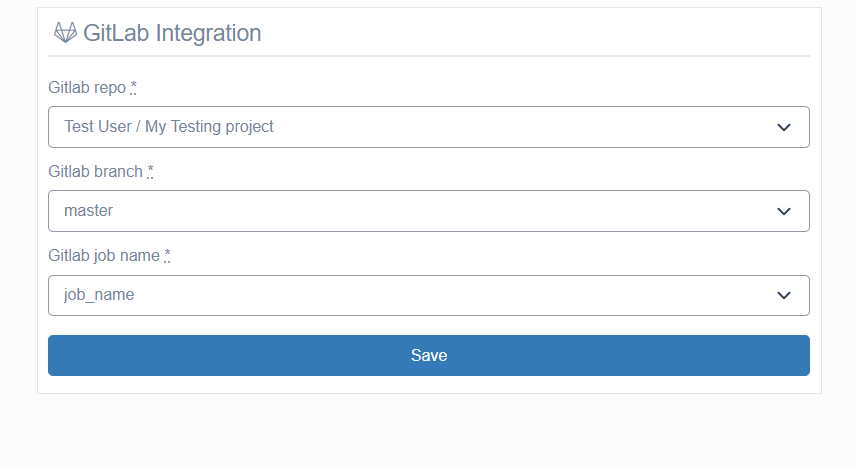Save the GitLab integration settings

click(428, 355)
